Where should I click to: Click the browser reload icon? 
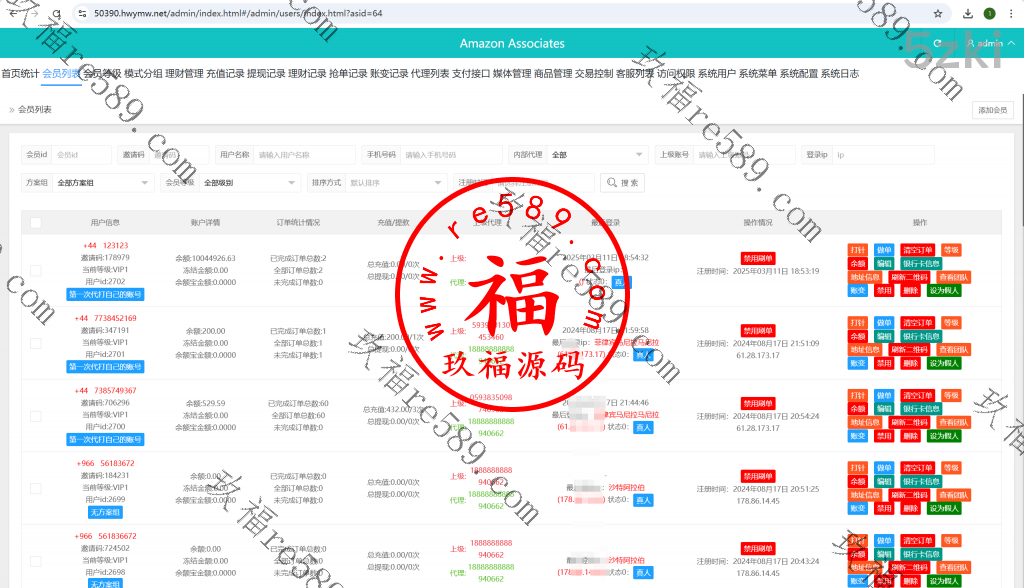pos(54,14)
